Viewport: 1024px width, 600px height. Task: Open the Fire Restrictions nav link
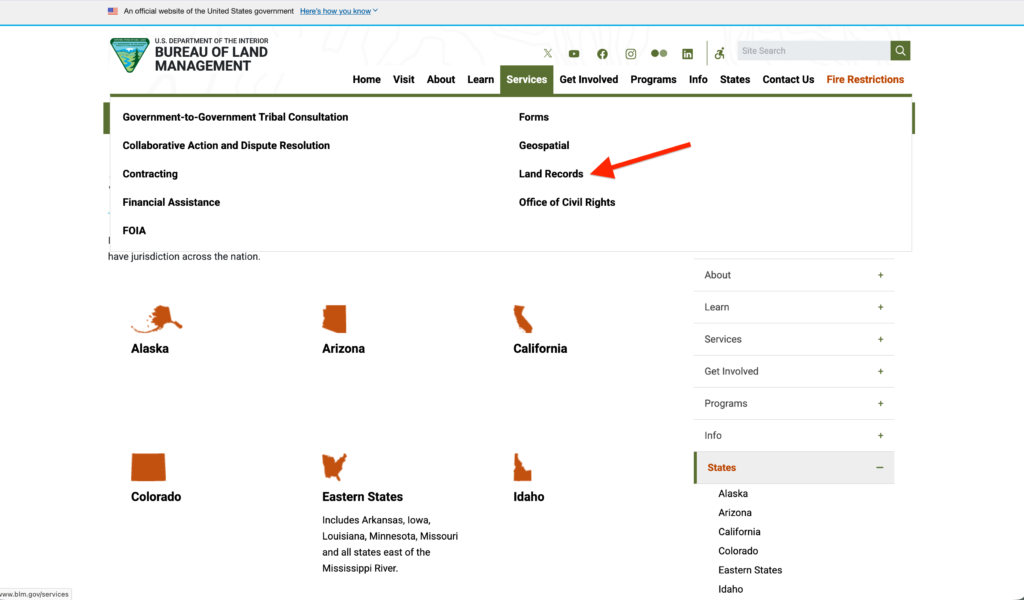tap(865, 79)
